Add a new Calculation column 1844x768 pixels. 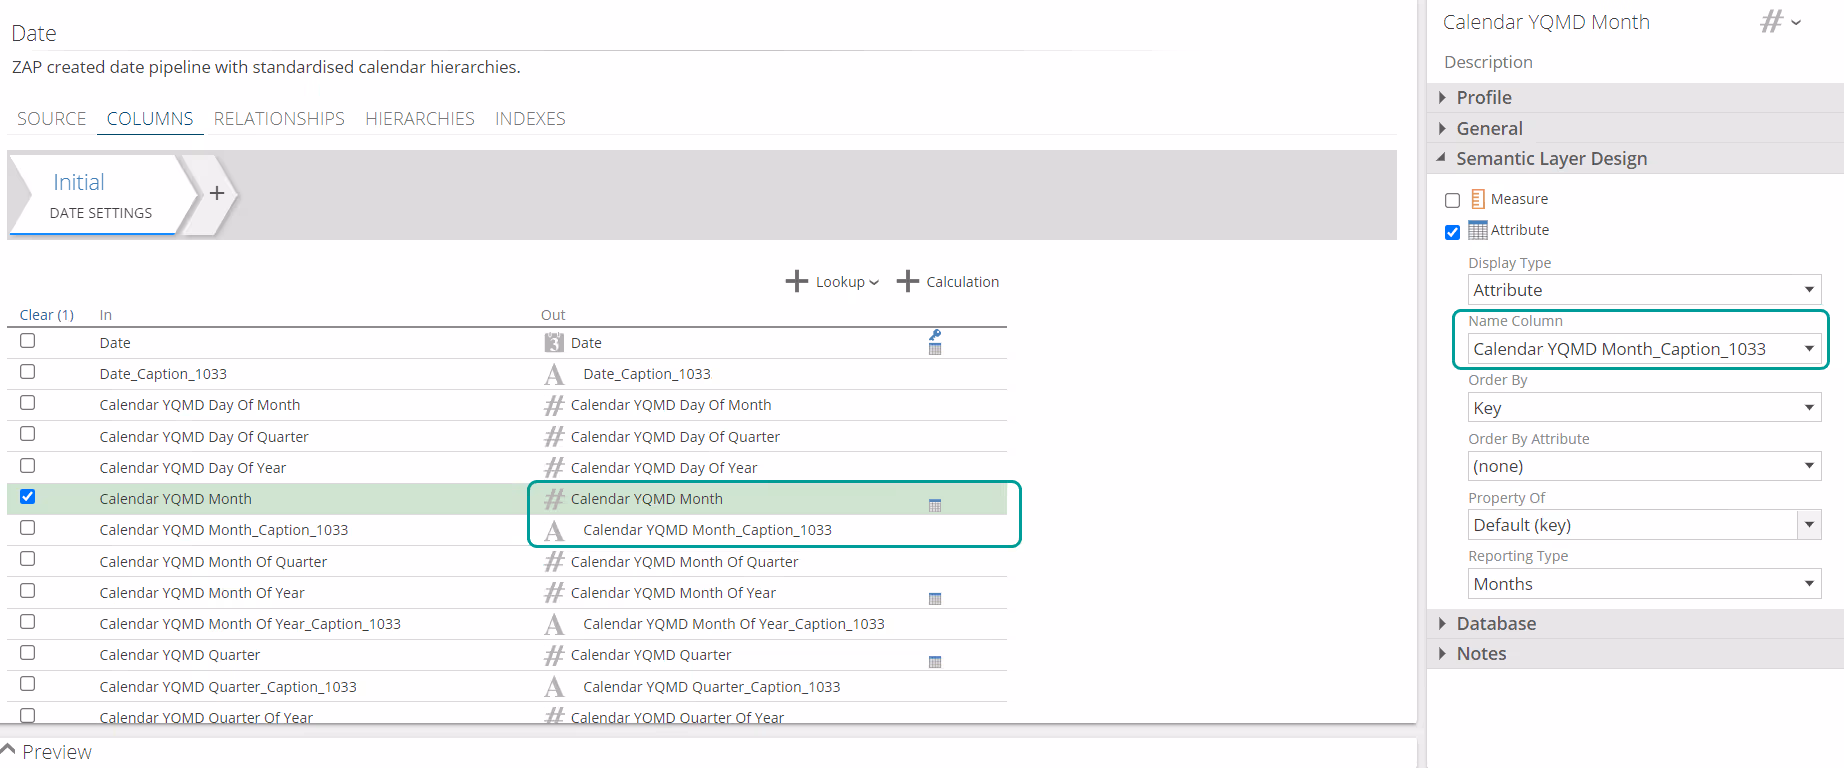(x=948, y=282)
